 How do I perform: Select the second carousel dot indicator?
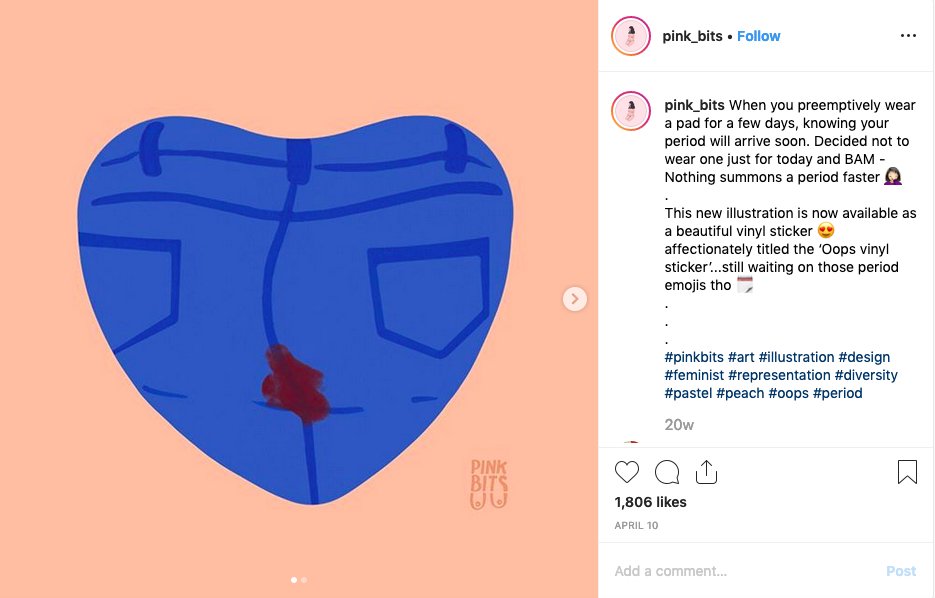[304, 580]
